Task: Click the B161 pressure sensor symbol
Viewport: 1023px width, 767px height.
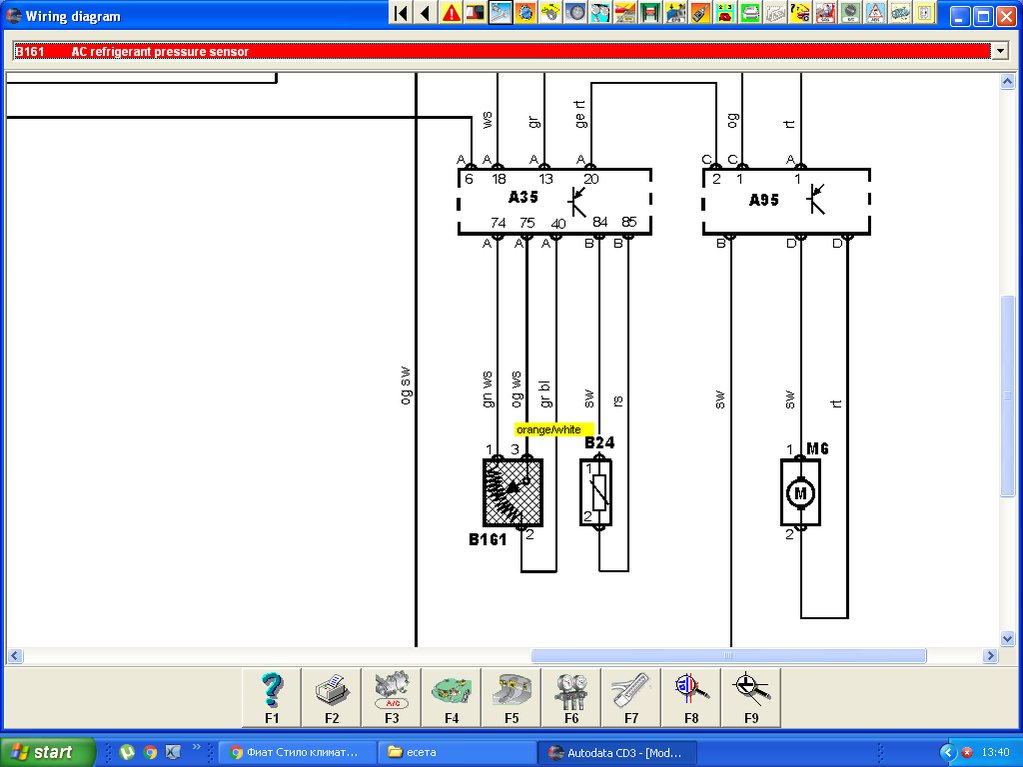Action: [x=513, y=492]
